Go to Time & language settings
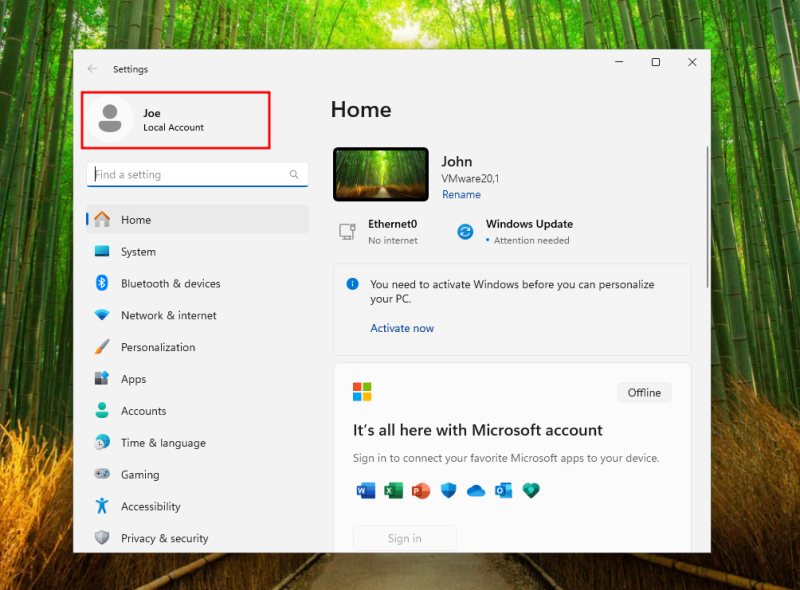 [162, 443]
